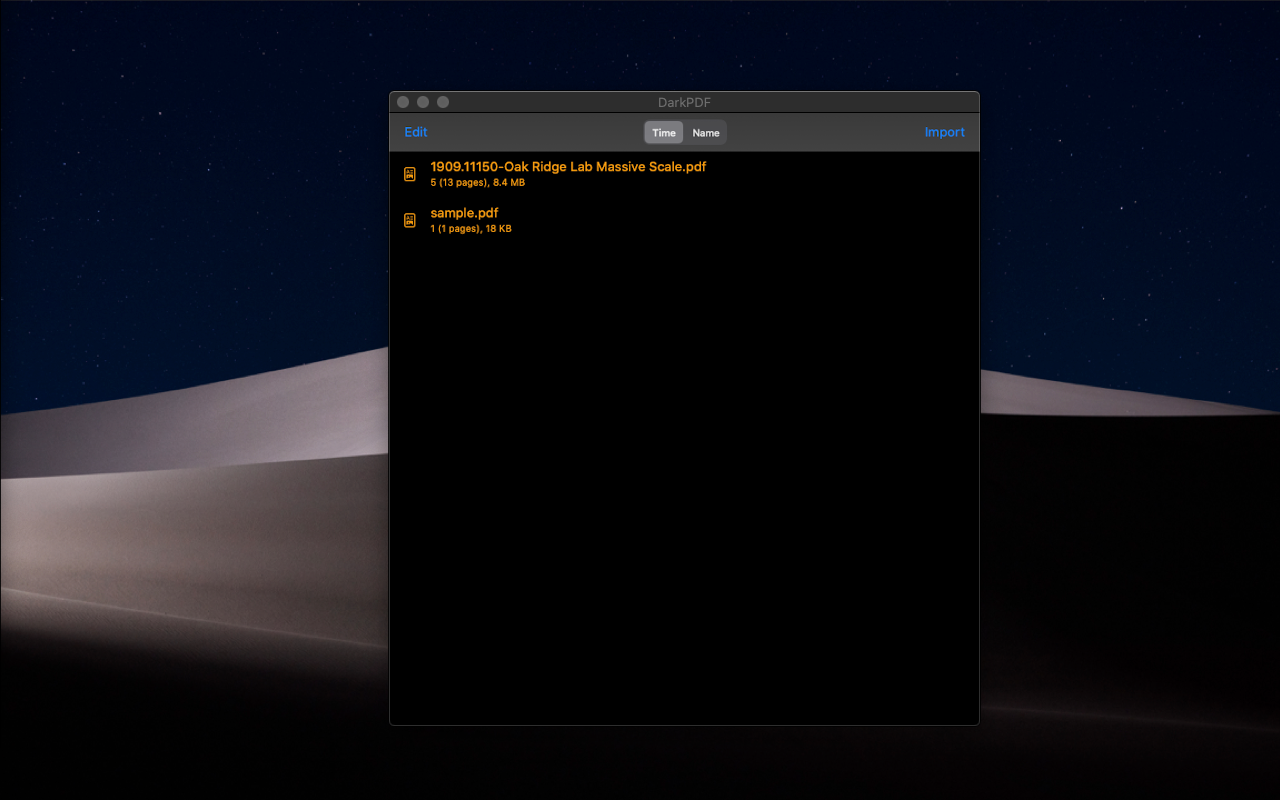
Task: Sort documents by Time
Action: pyautogui.click(x=664, y=132)
